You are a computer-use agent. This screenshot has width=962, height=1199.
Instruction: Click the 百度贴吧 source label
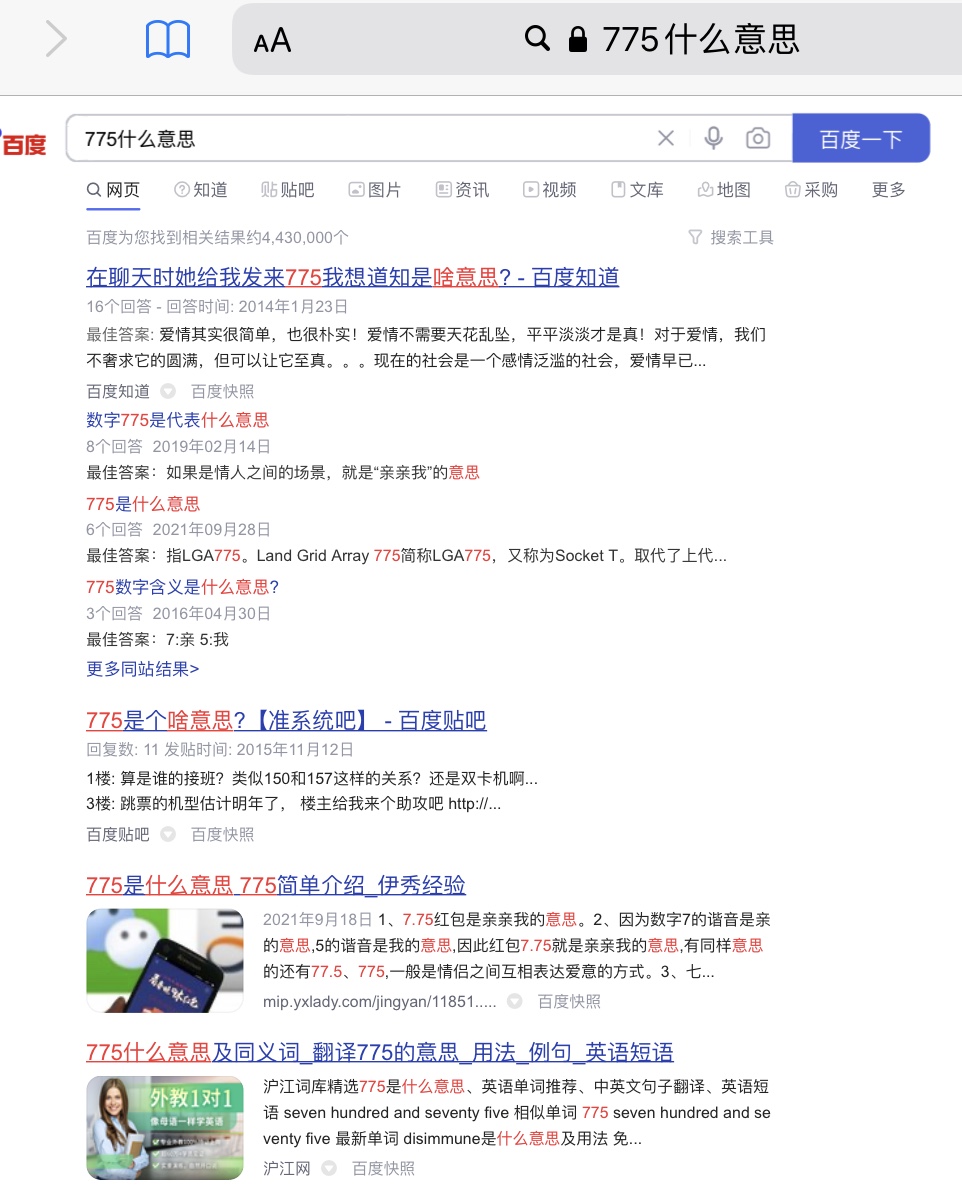(118, 834)
